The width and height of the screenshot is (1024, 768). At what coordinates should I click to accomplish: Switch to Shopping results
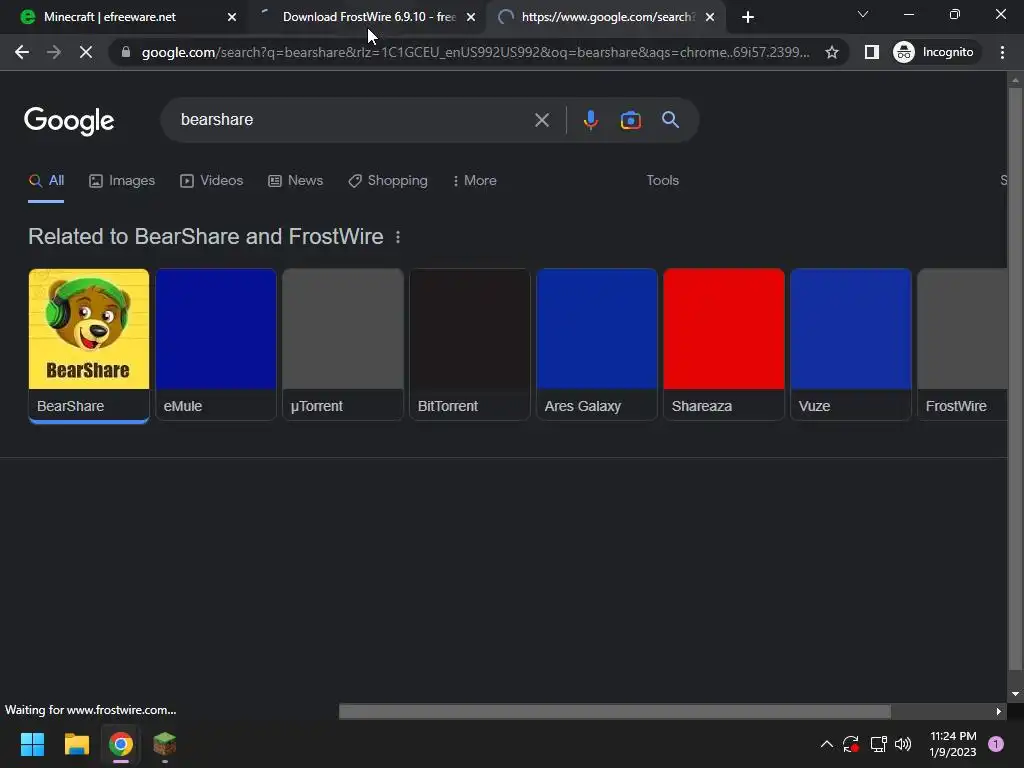point(388,181)
